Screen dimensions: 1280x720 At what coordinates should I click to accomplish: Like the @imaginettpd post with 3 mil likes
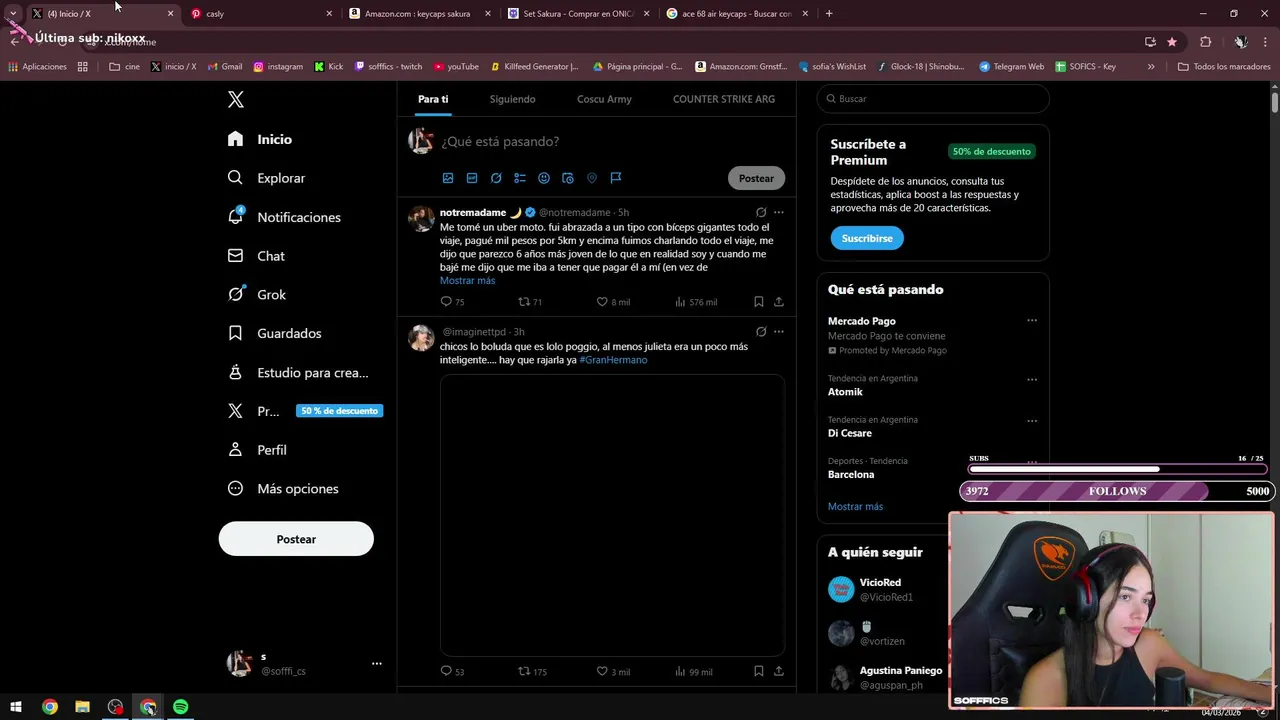point(613,672)
